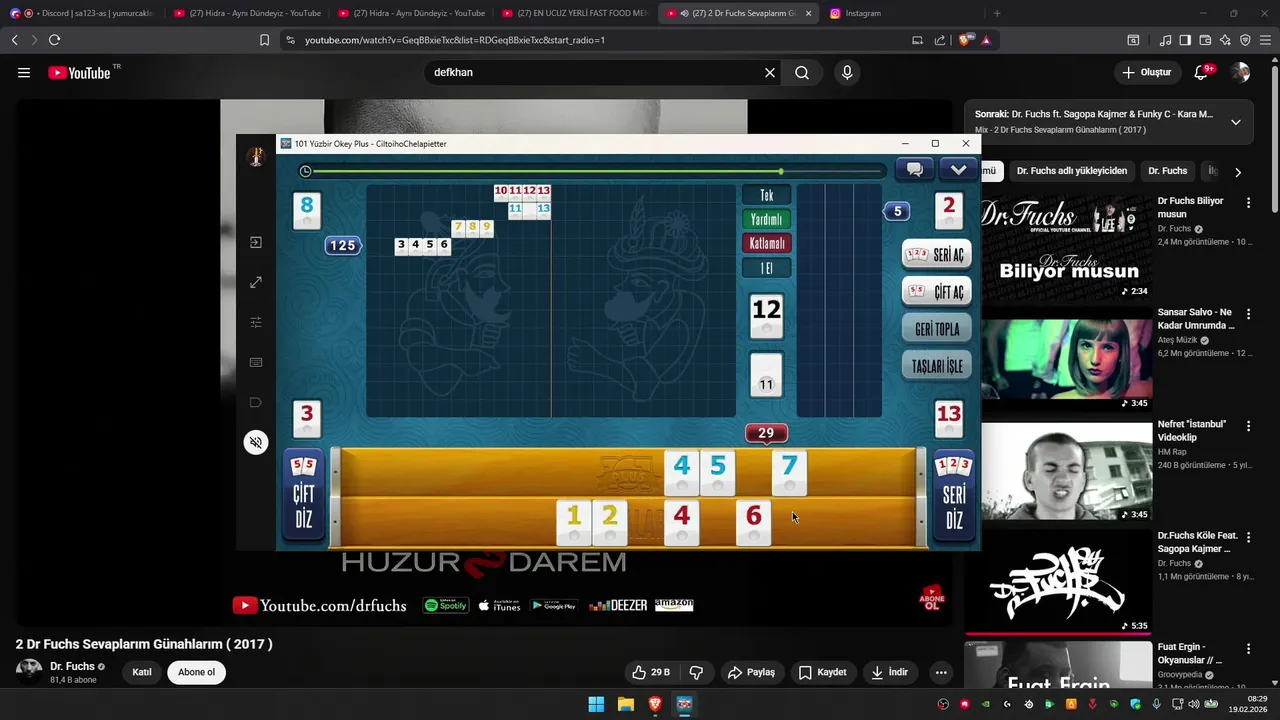Click the GERİ TOPLA button

tap(936, 329)
